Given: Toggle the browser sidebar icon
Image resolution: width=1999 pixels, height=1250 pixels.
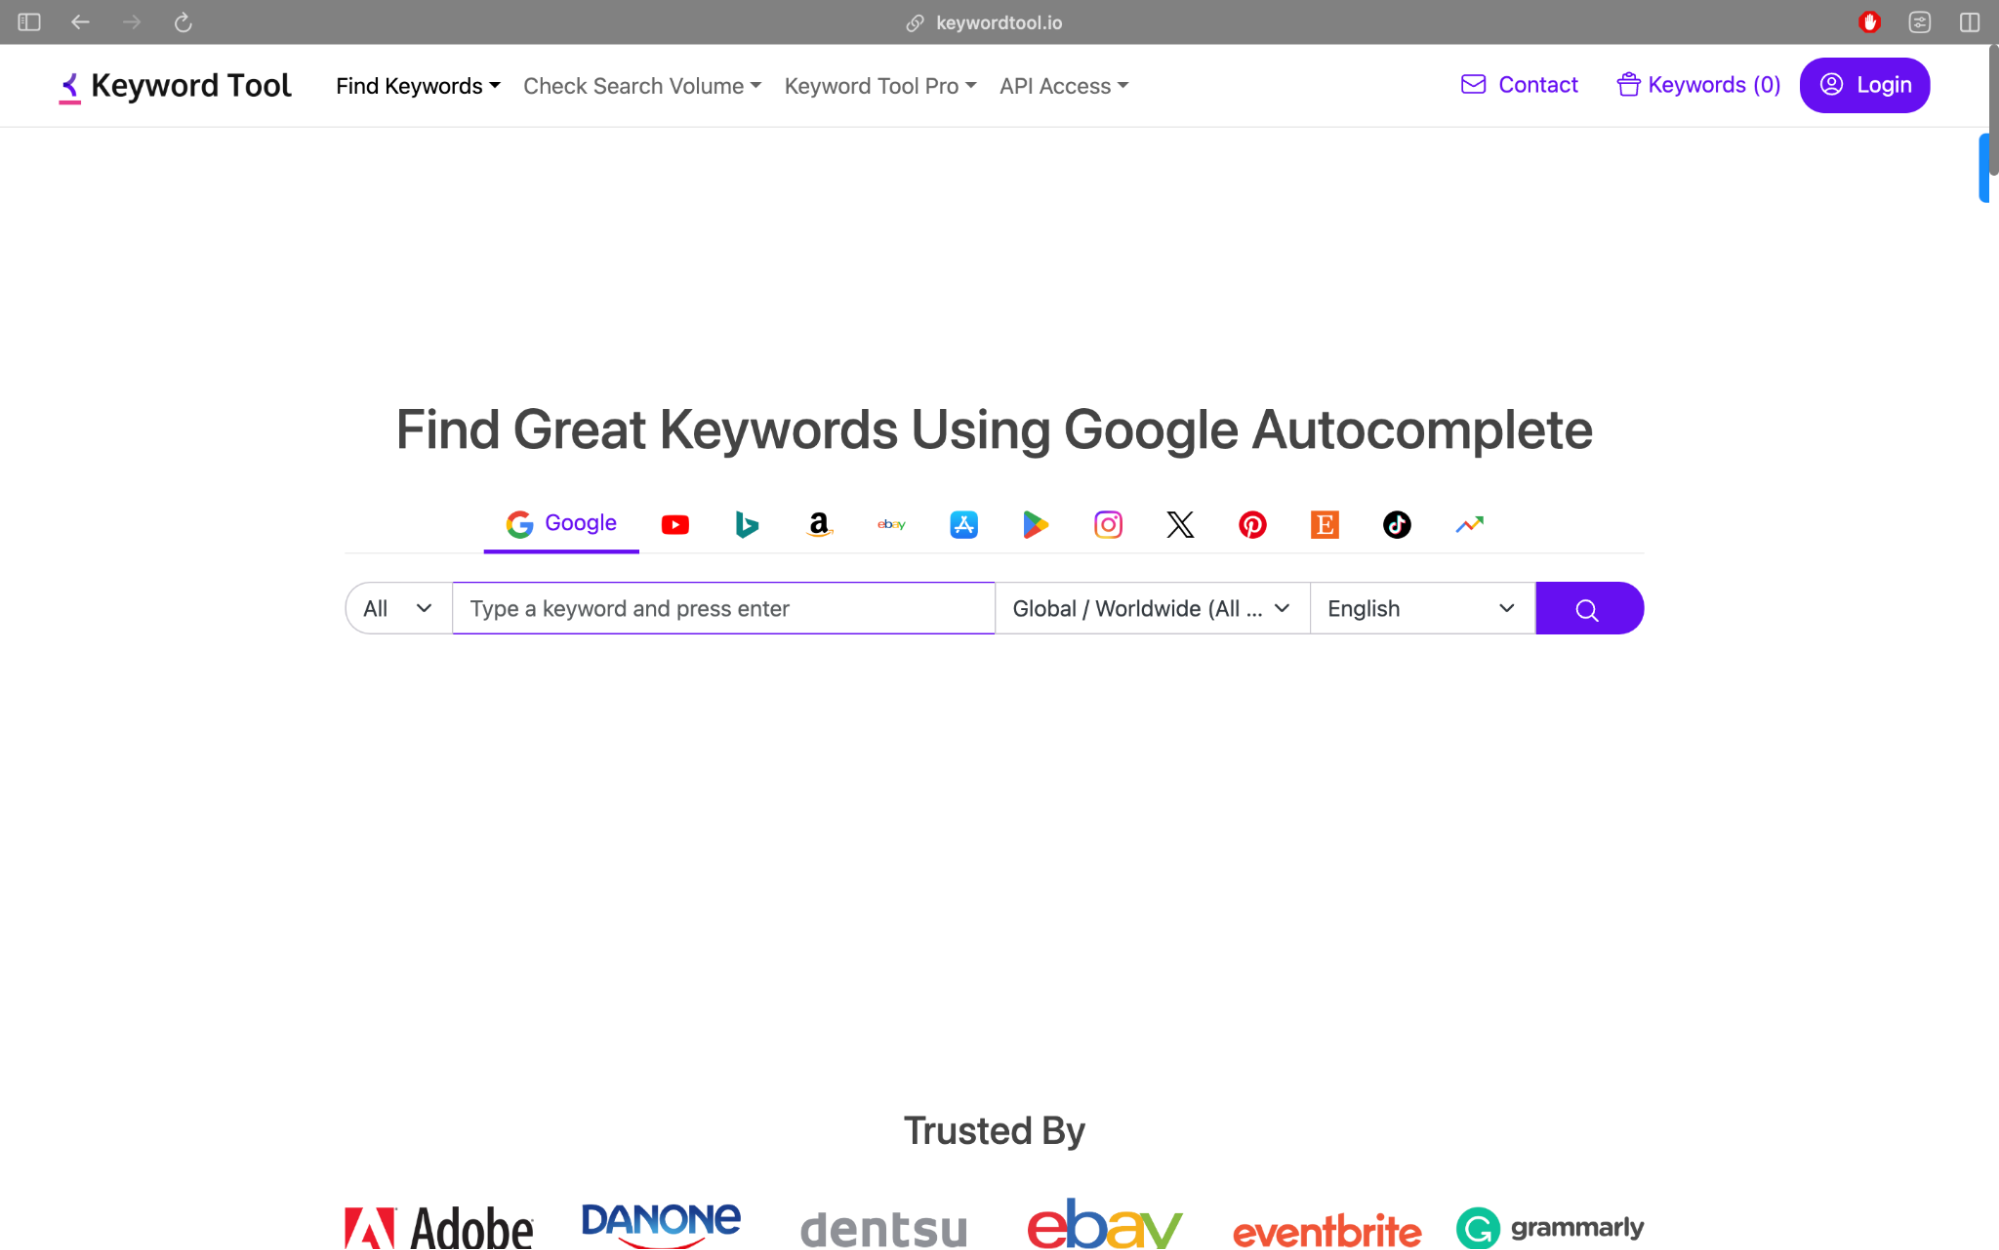Looking at the screenshot, I should pos(29,22).
